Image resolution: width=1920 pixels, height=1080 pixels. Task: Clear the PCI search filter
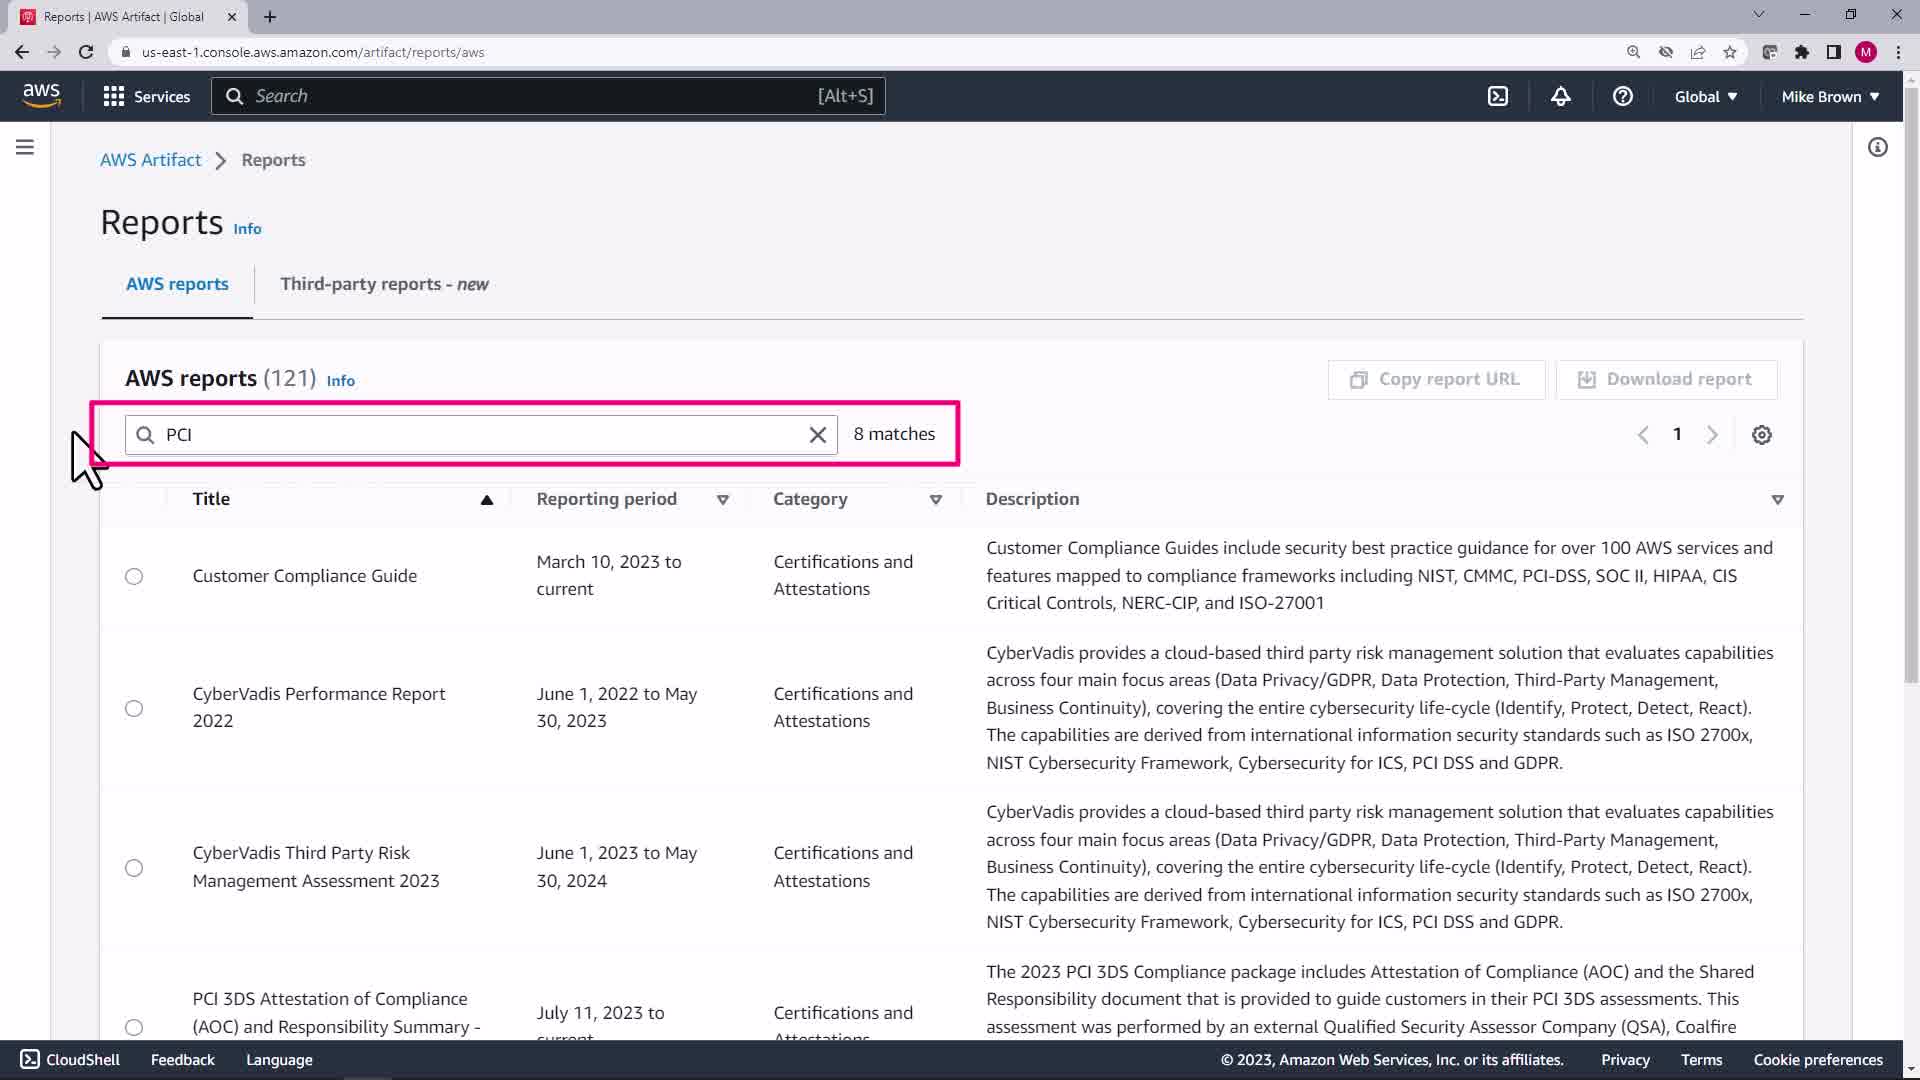(817, 435)
